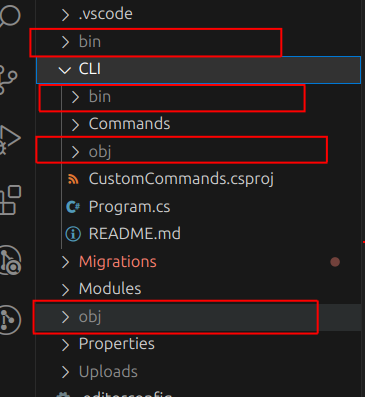Image resolution: width=365 pixels, height=397 pixels.
Task: Open the Run and Debug view icon
Action: coord(10,139)
